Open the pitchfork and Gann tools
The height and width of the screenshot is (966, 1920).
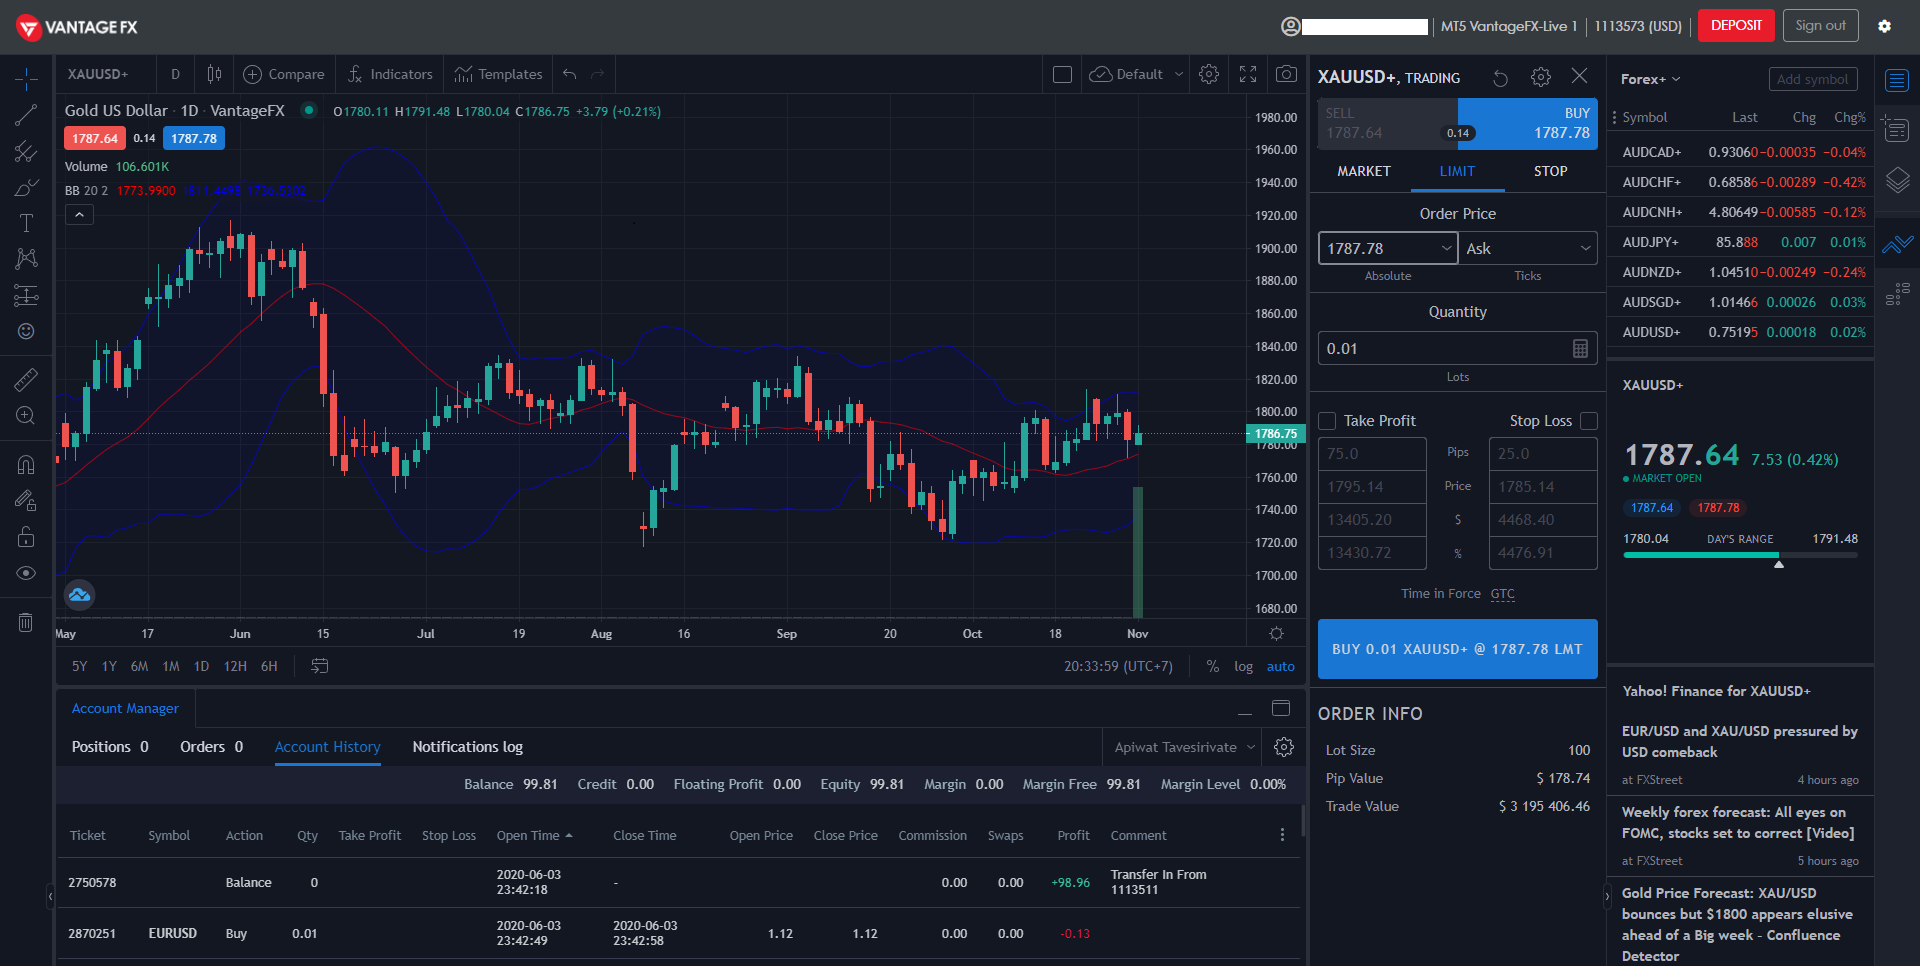tap(26, 151)
